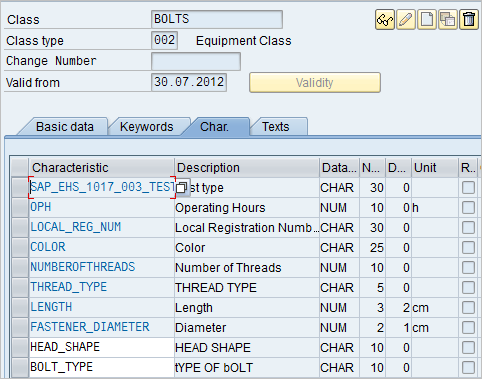
Task: Click the Display glasses icon
Action: 385,20
